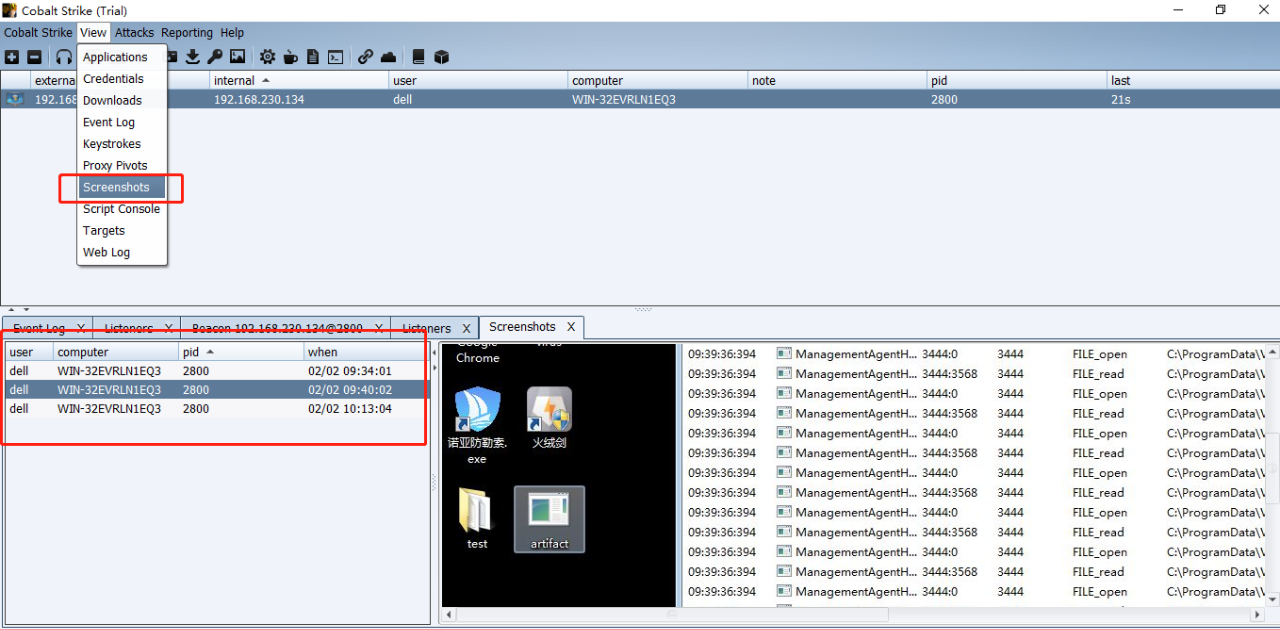Click the right arrow of the log list's horizontal scrollbar
1280x630 pixels.
click(x=1259, y=615)
